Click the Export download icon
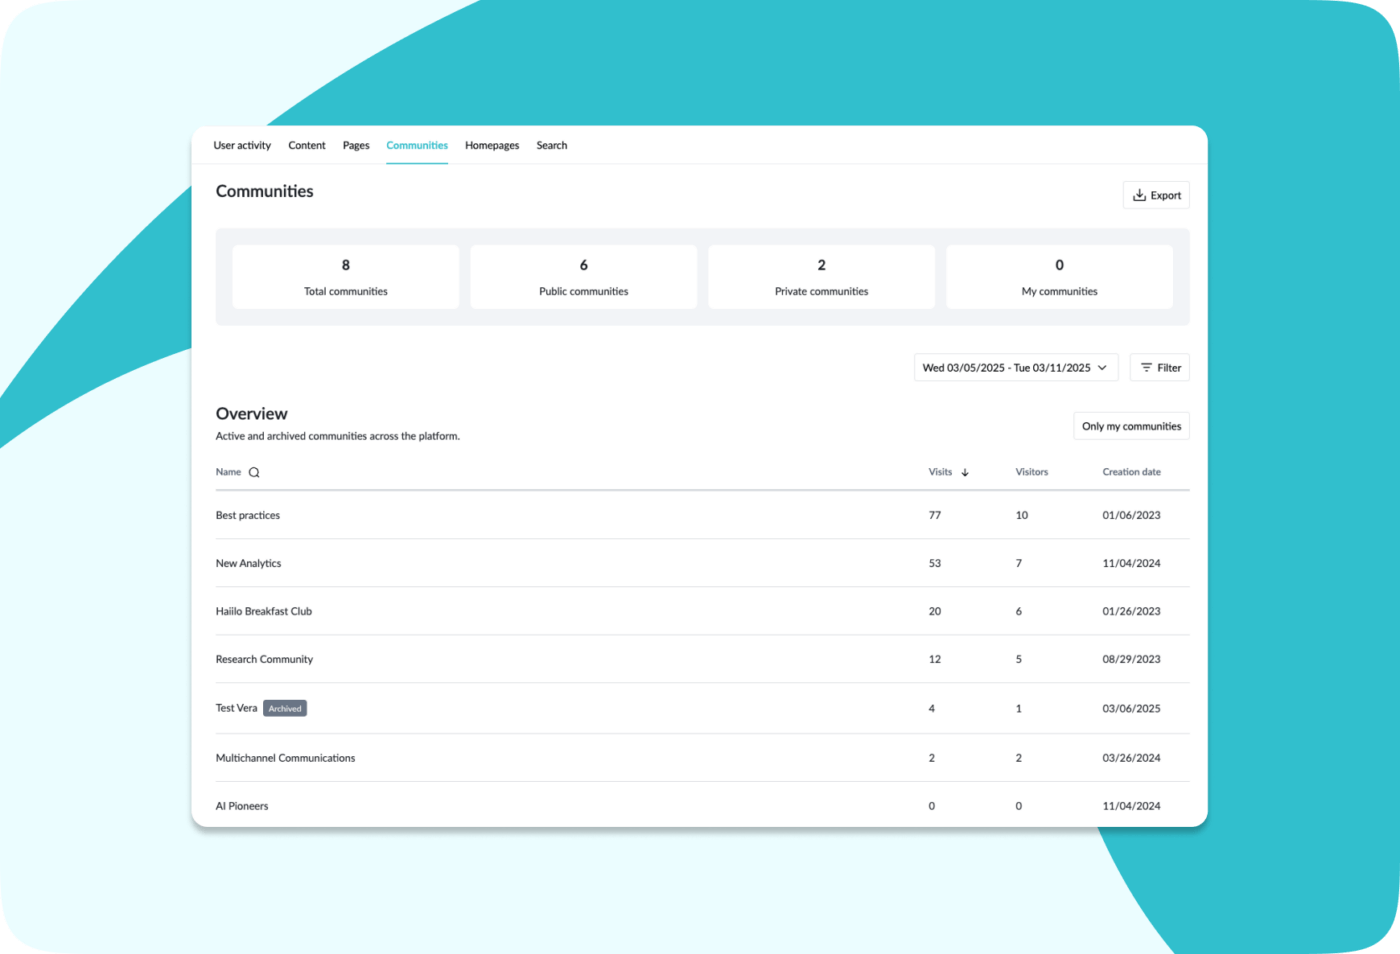This screenshot has height=954, width=1400. 1139,196
